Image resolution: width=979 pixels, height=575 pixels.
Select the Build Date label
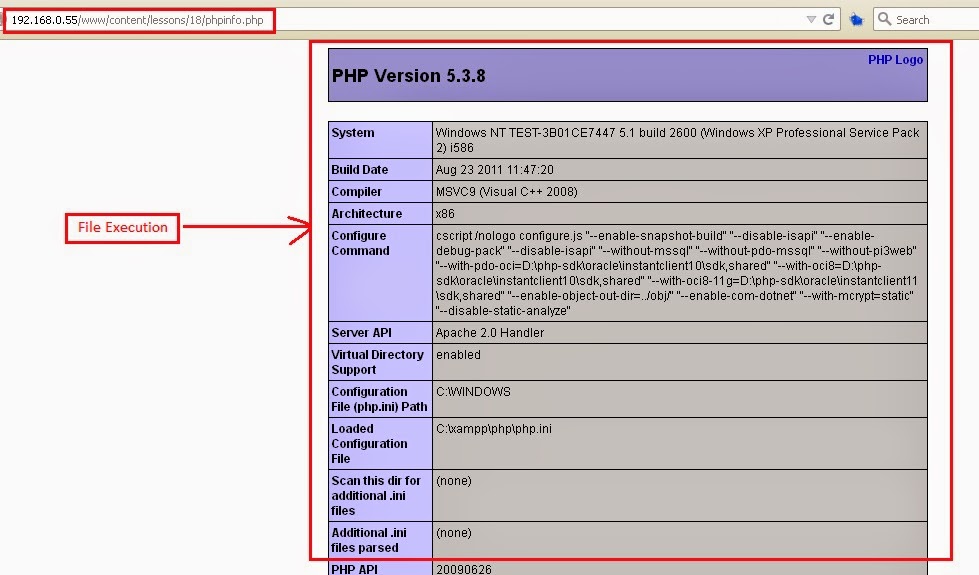coord(360,170)
